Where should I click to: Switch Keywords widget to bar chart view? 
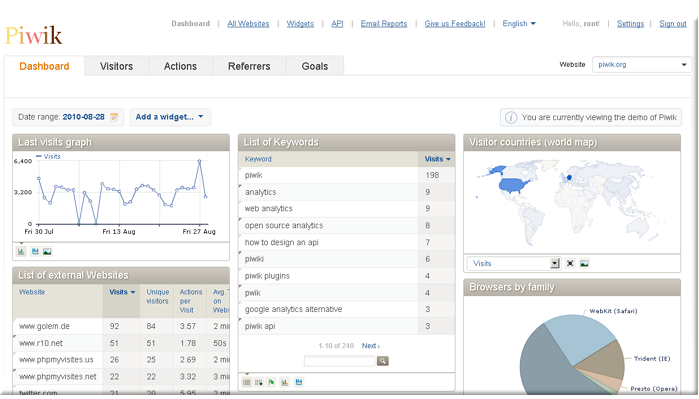pos(284,382)
